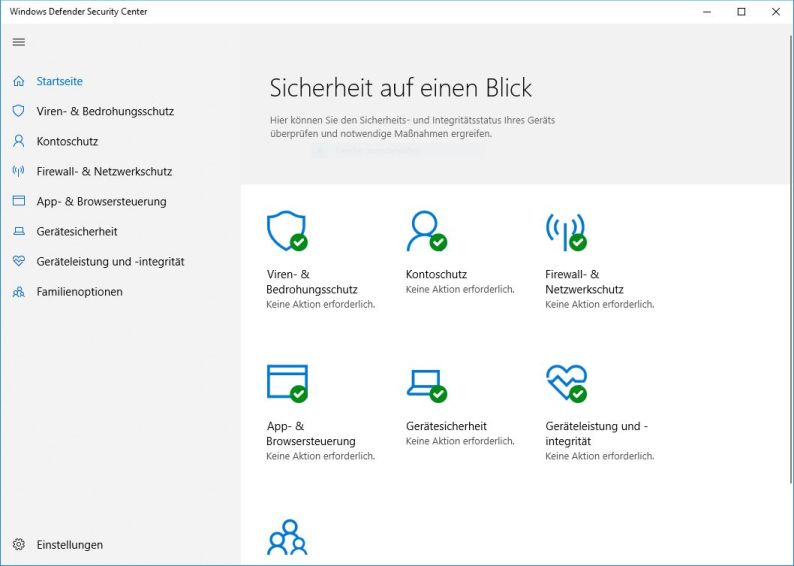
Task: Click the heart icon for Geräteleistung in sidebar
Action: (19, 261)
